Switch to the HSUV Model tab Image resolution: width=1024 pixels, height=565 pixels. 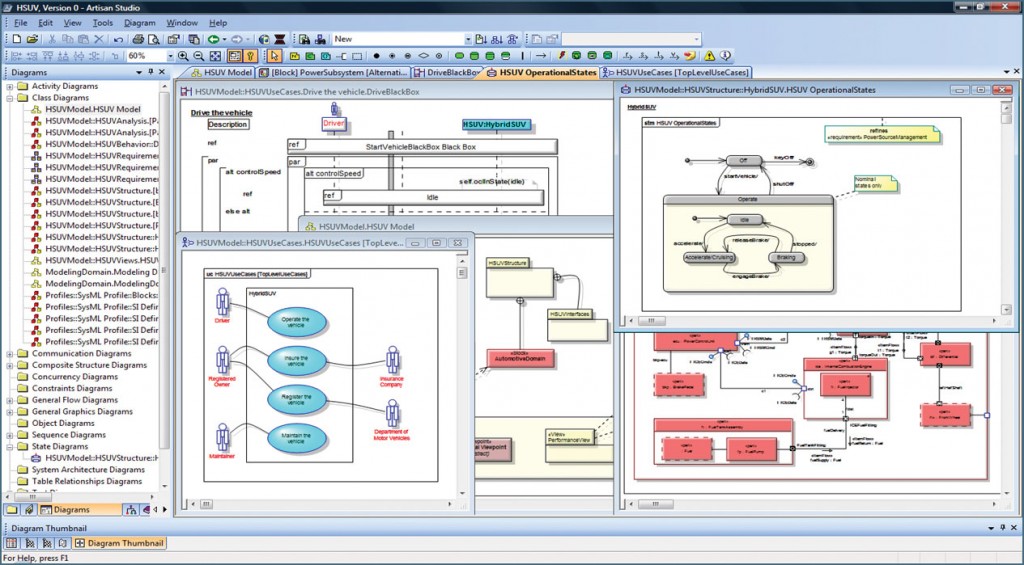(222, 73)
